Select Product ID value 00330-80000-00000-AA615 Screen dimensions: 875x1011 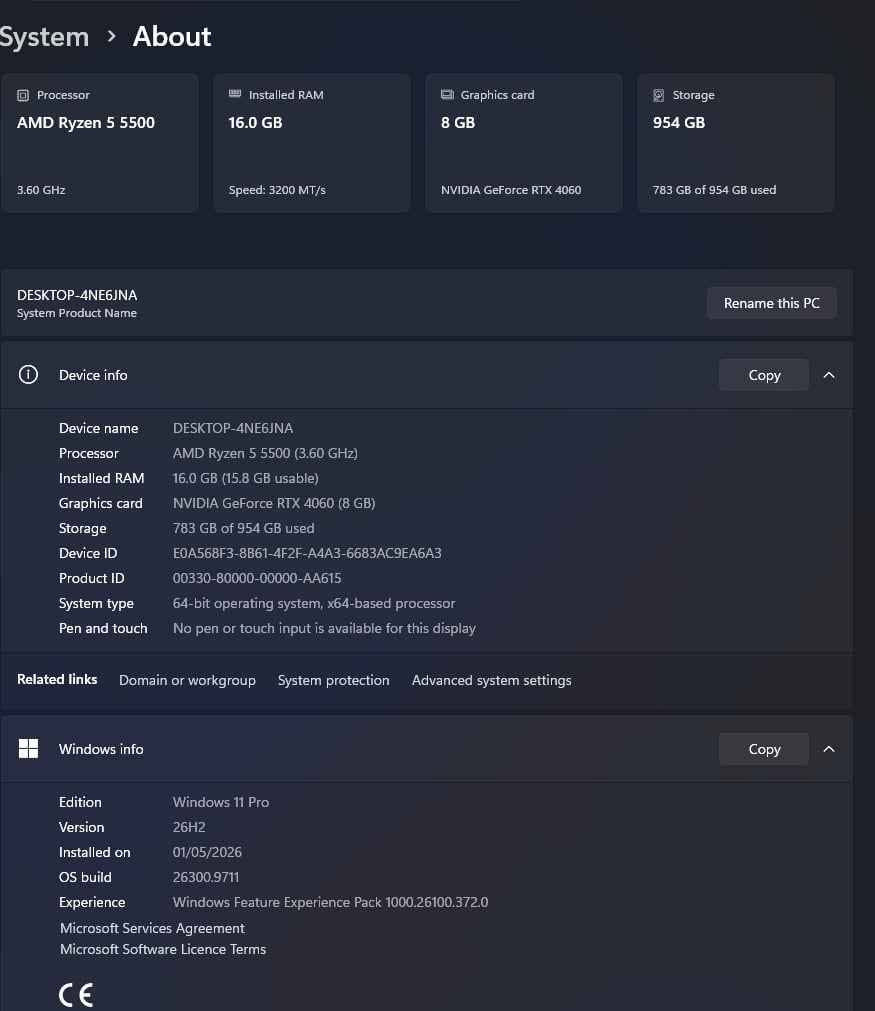[x=257, y=578]
